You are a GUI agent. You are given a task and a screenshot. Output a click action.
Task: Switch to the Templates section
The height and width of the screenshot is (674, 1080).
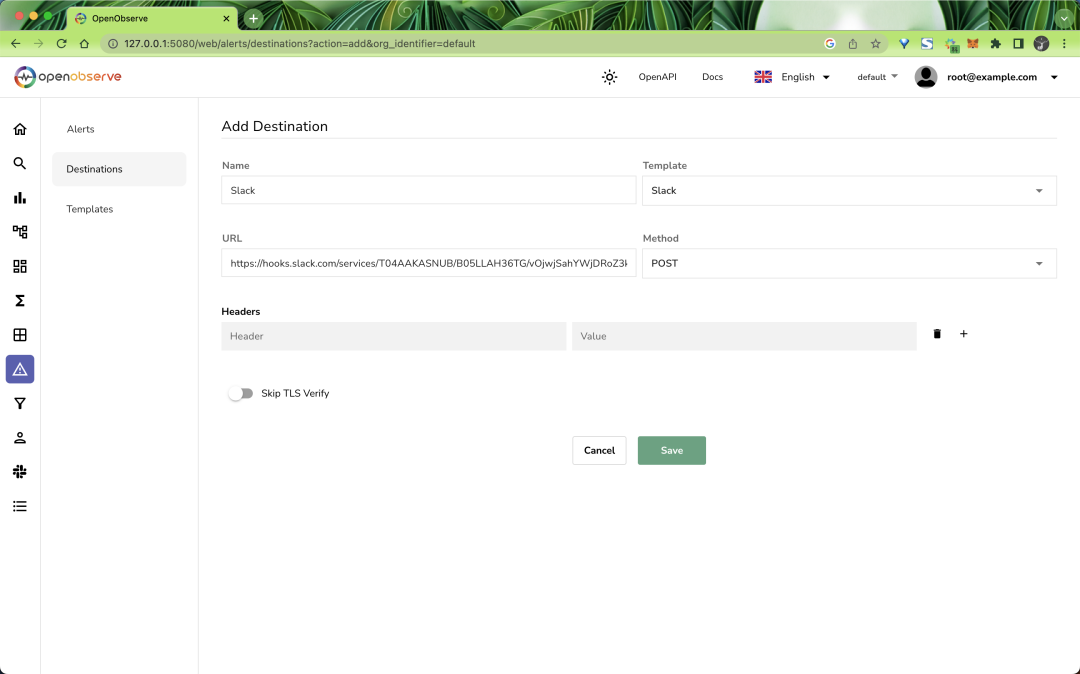pyautogui.click(x=89, y=209)
